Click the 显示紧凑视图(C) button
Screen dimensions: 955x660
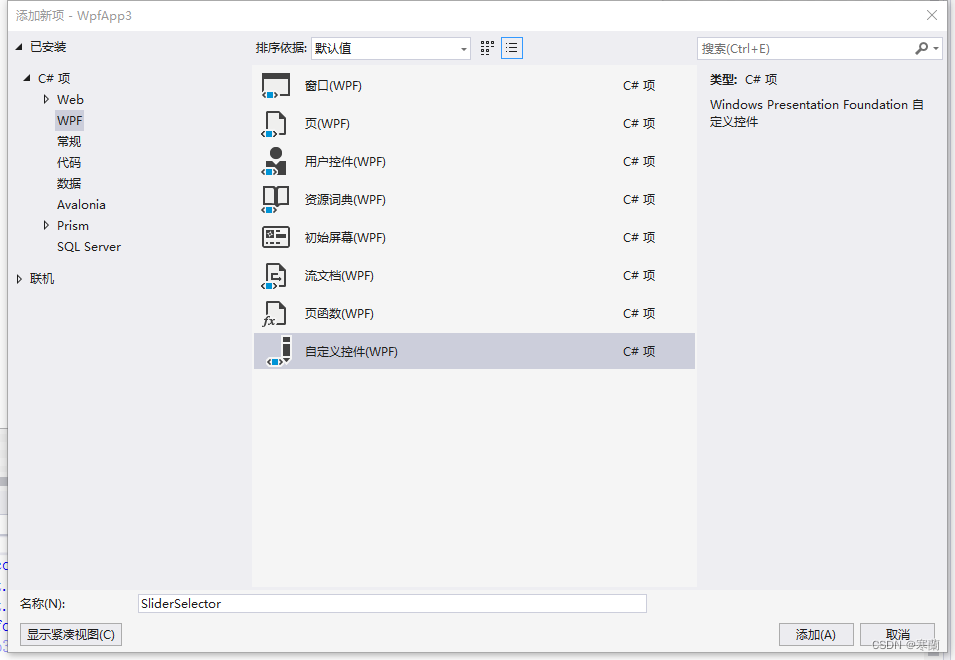pos(70,634)
